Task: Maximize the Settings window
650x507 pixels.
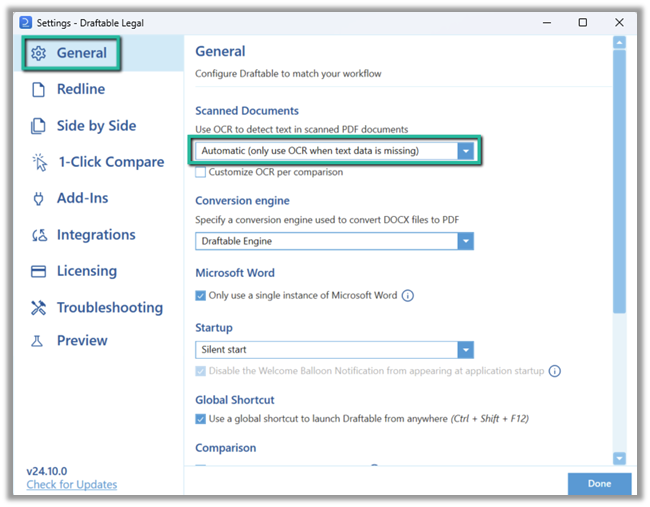Action: pyautogui.click(x=582, y=22)
